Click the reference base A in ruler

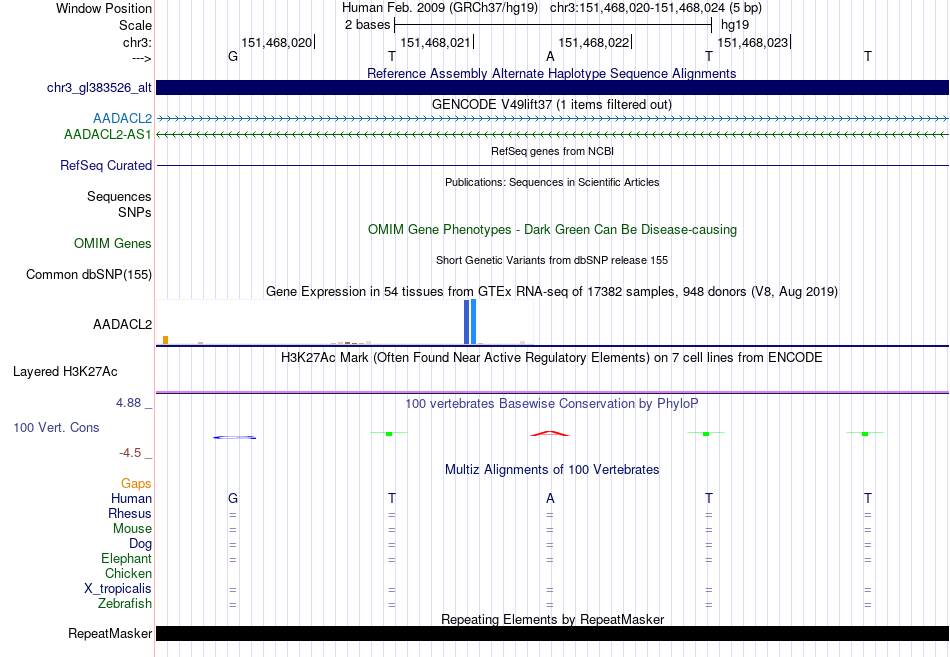[550, 56]
